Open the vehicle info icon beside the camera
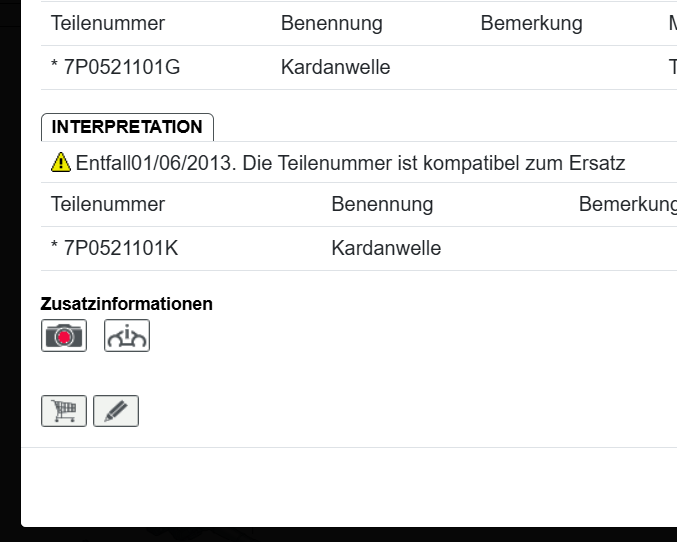Screen dimensions: 677x542 pos(127,336)
